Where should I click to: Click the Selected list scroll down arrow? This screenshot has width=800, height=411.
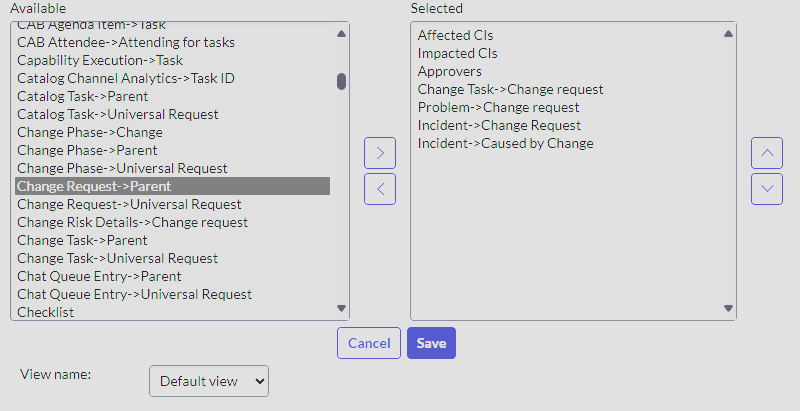(x=728, y=308)
